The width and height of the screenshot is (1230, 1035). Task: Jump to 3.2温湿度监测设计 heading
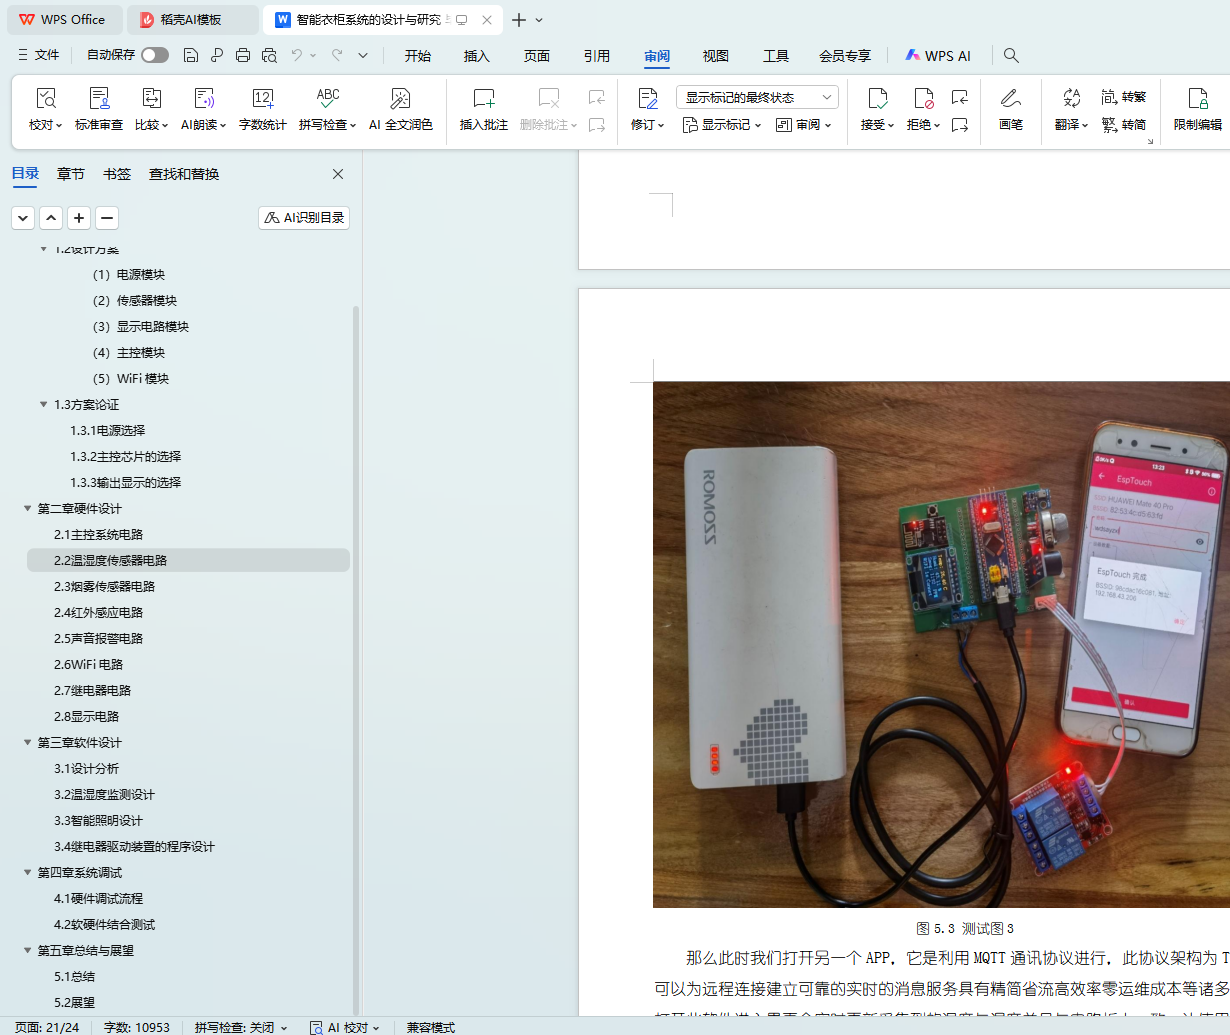(104, 795)
